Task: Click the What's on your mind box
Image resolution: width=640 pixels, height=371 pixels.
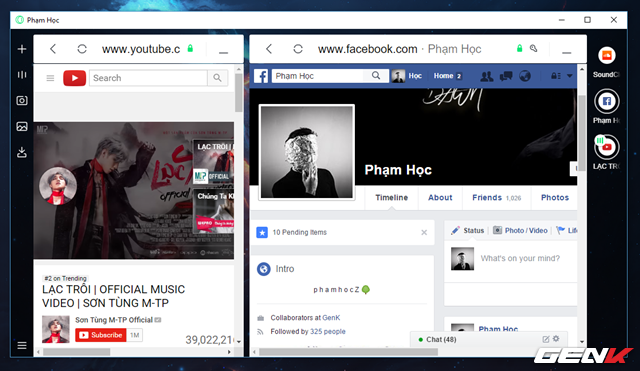Action: (520, 258)
